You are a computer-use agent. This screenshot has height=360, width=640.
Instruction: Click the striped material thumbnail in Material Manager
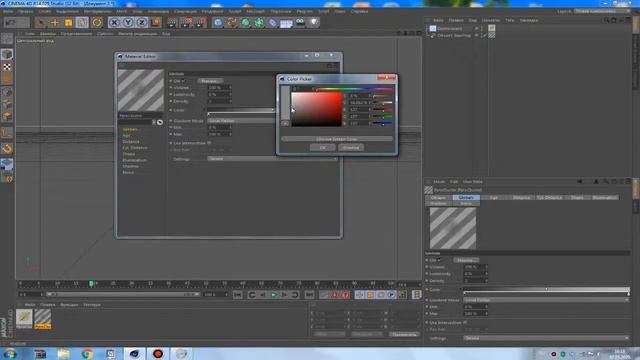pos(42,318)
